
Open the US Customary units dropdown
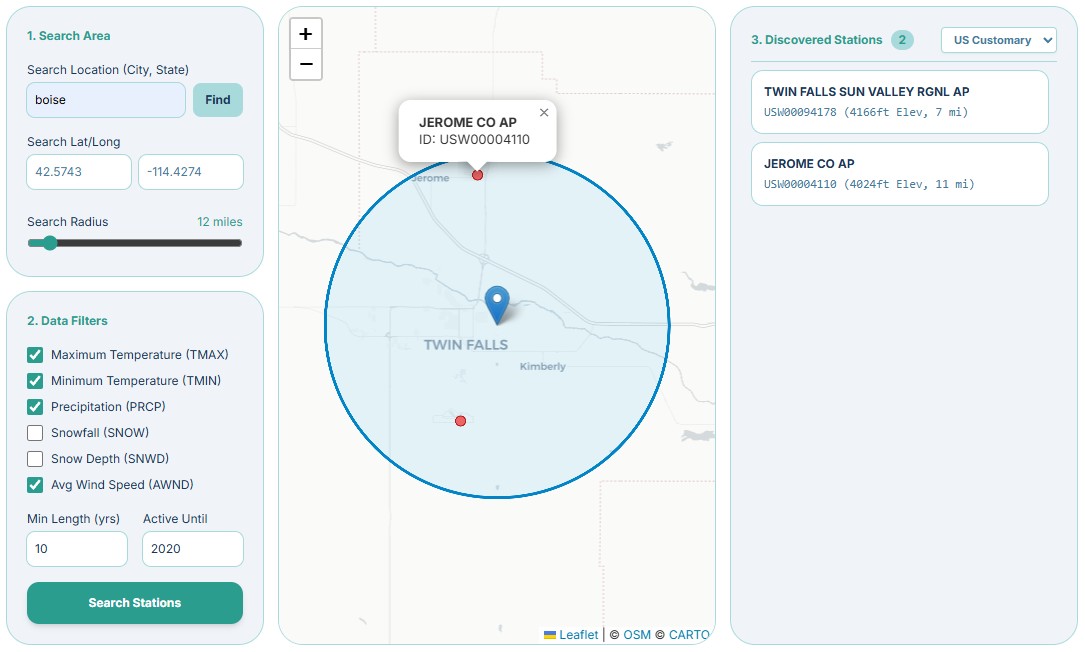point(998,40)
